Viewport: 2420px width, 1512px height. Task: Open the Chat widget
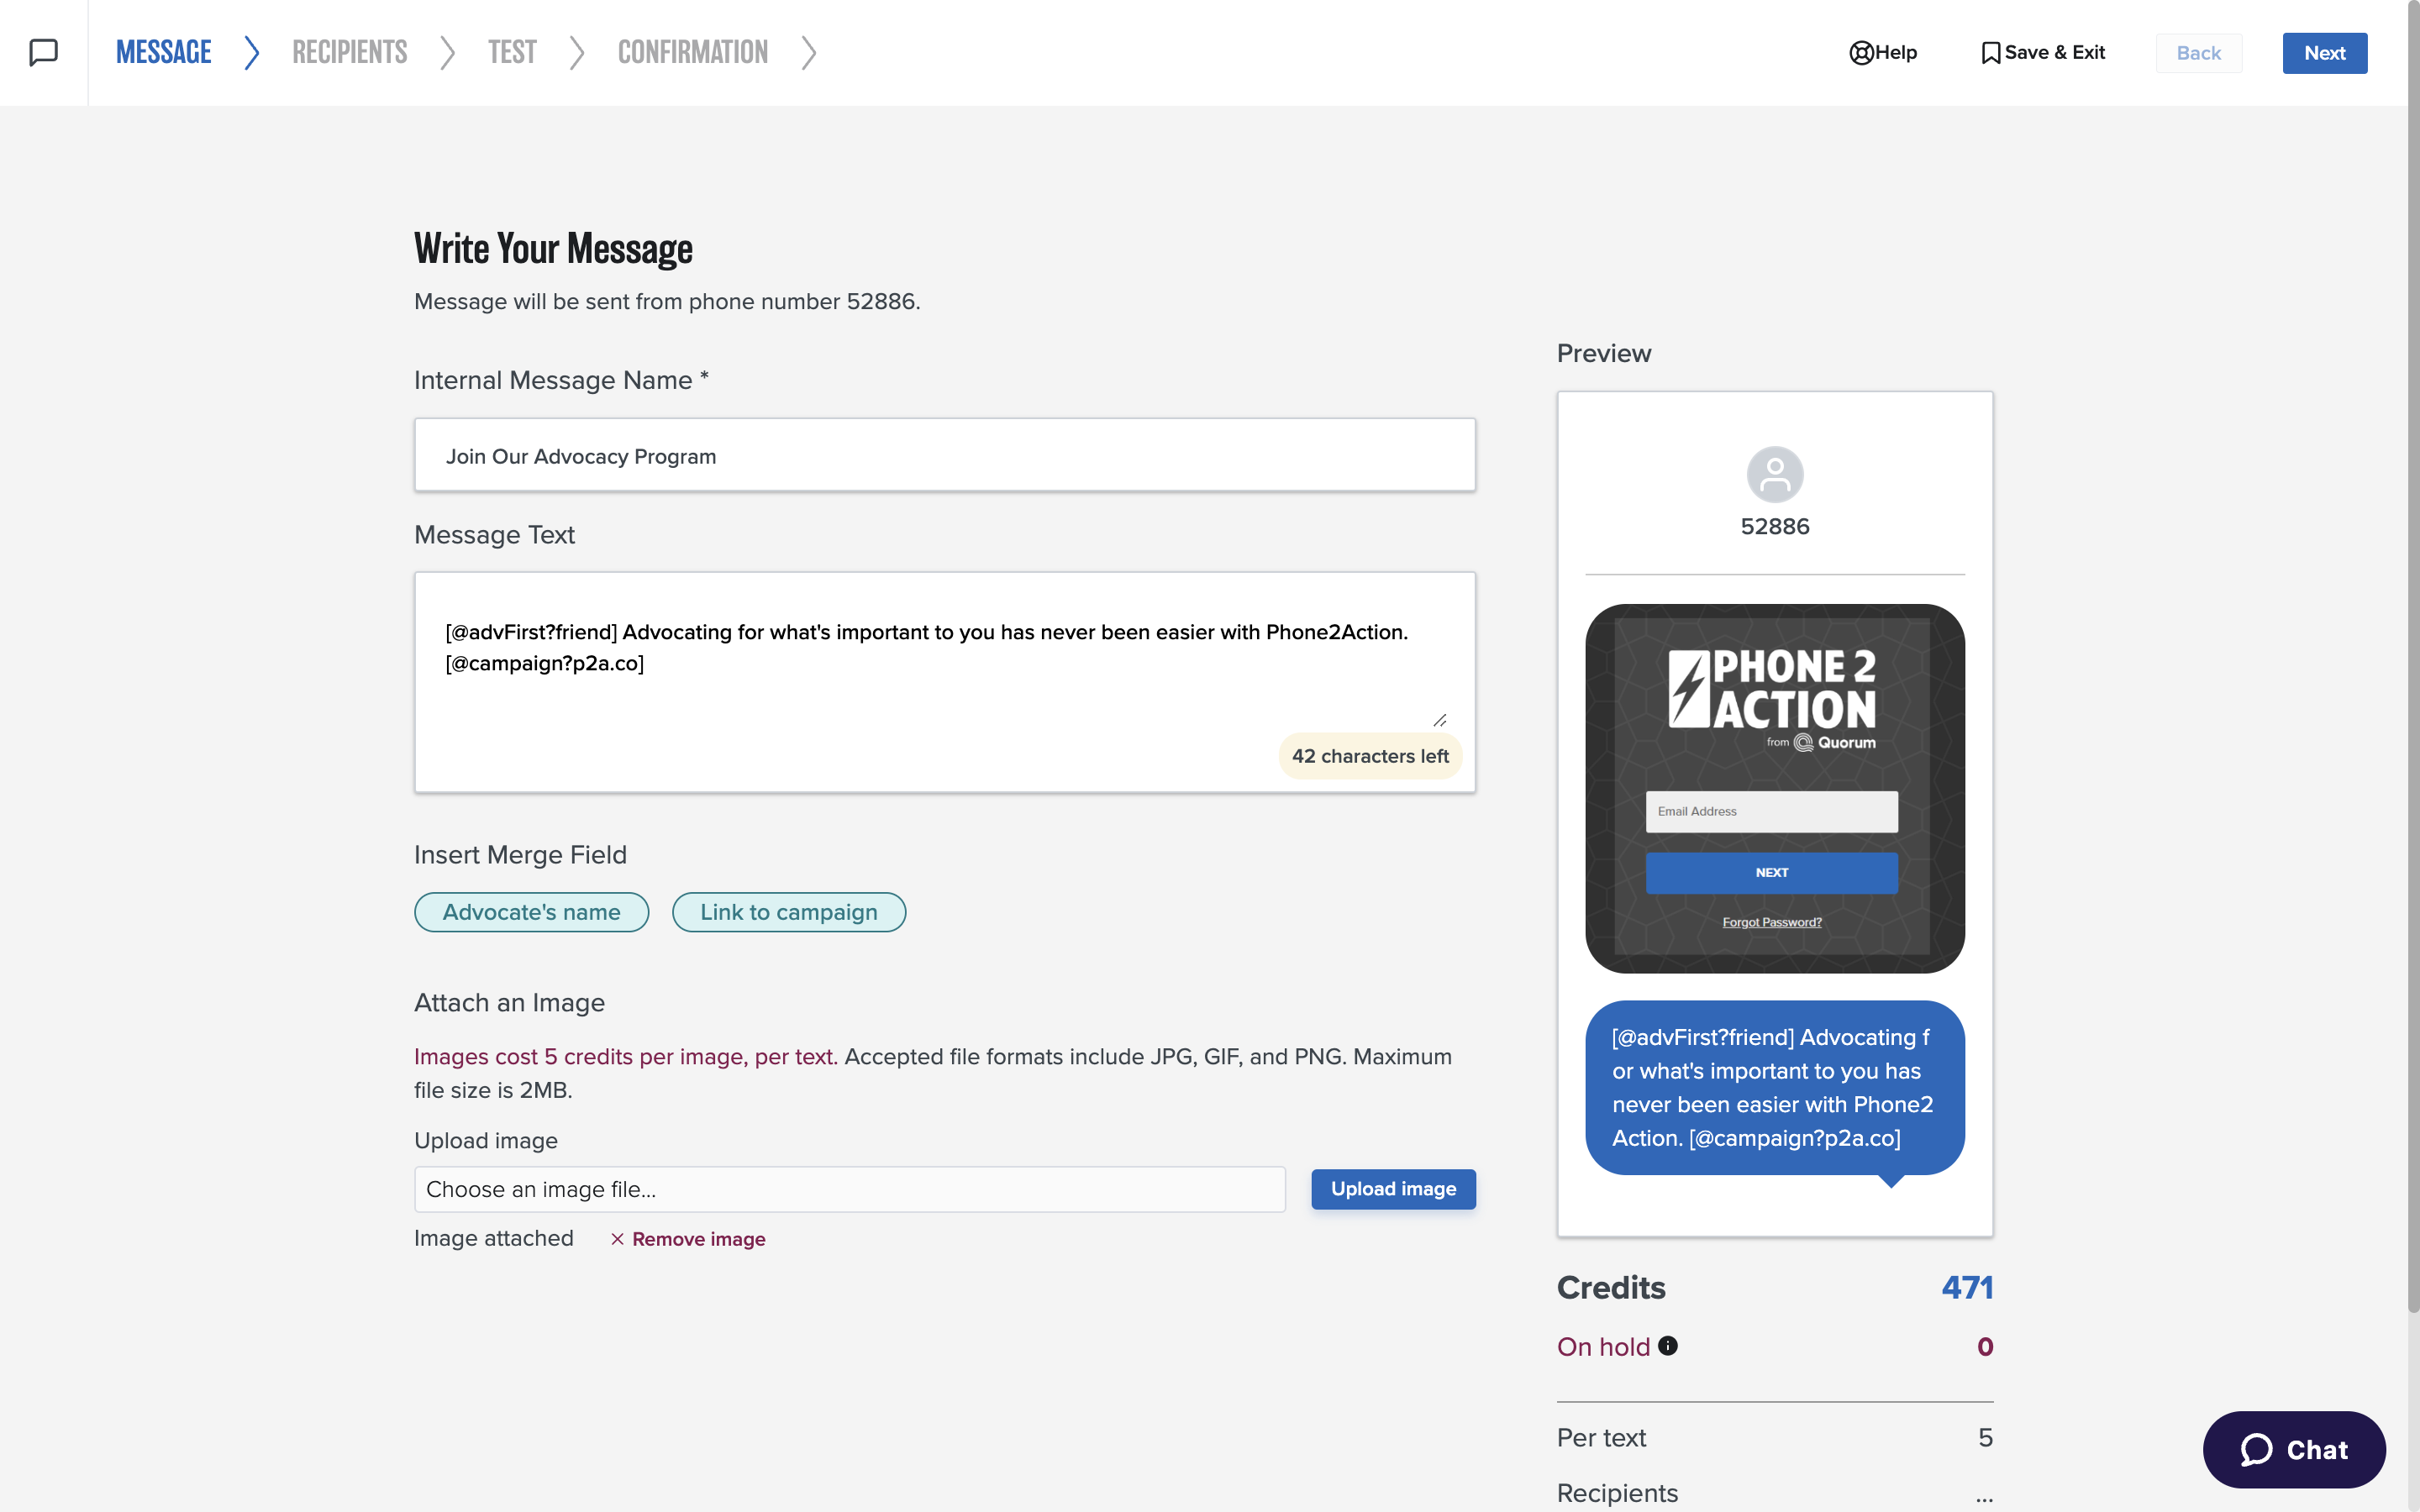[x=2294, y=1449]
